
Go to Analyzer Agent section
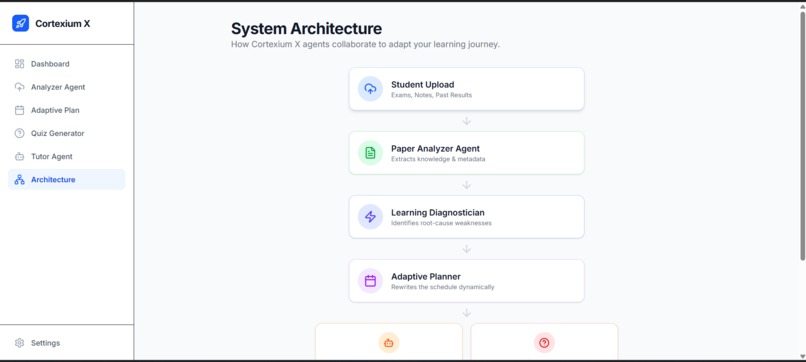coord(66,87)
